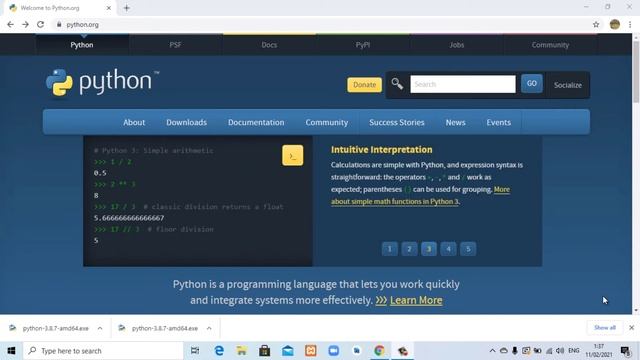Open the volume control in the tray
This screenshot has width=640, height=360.
560,351
